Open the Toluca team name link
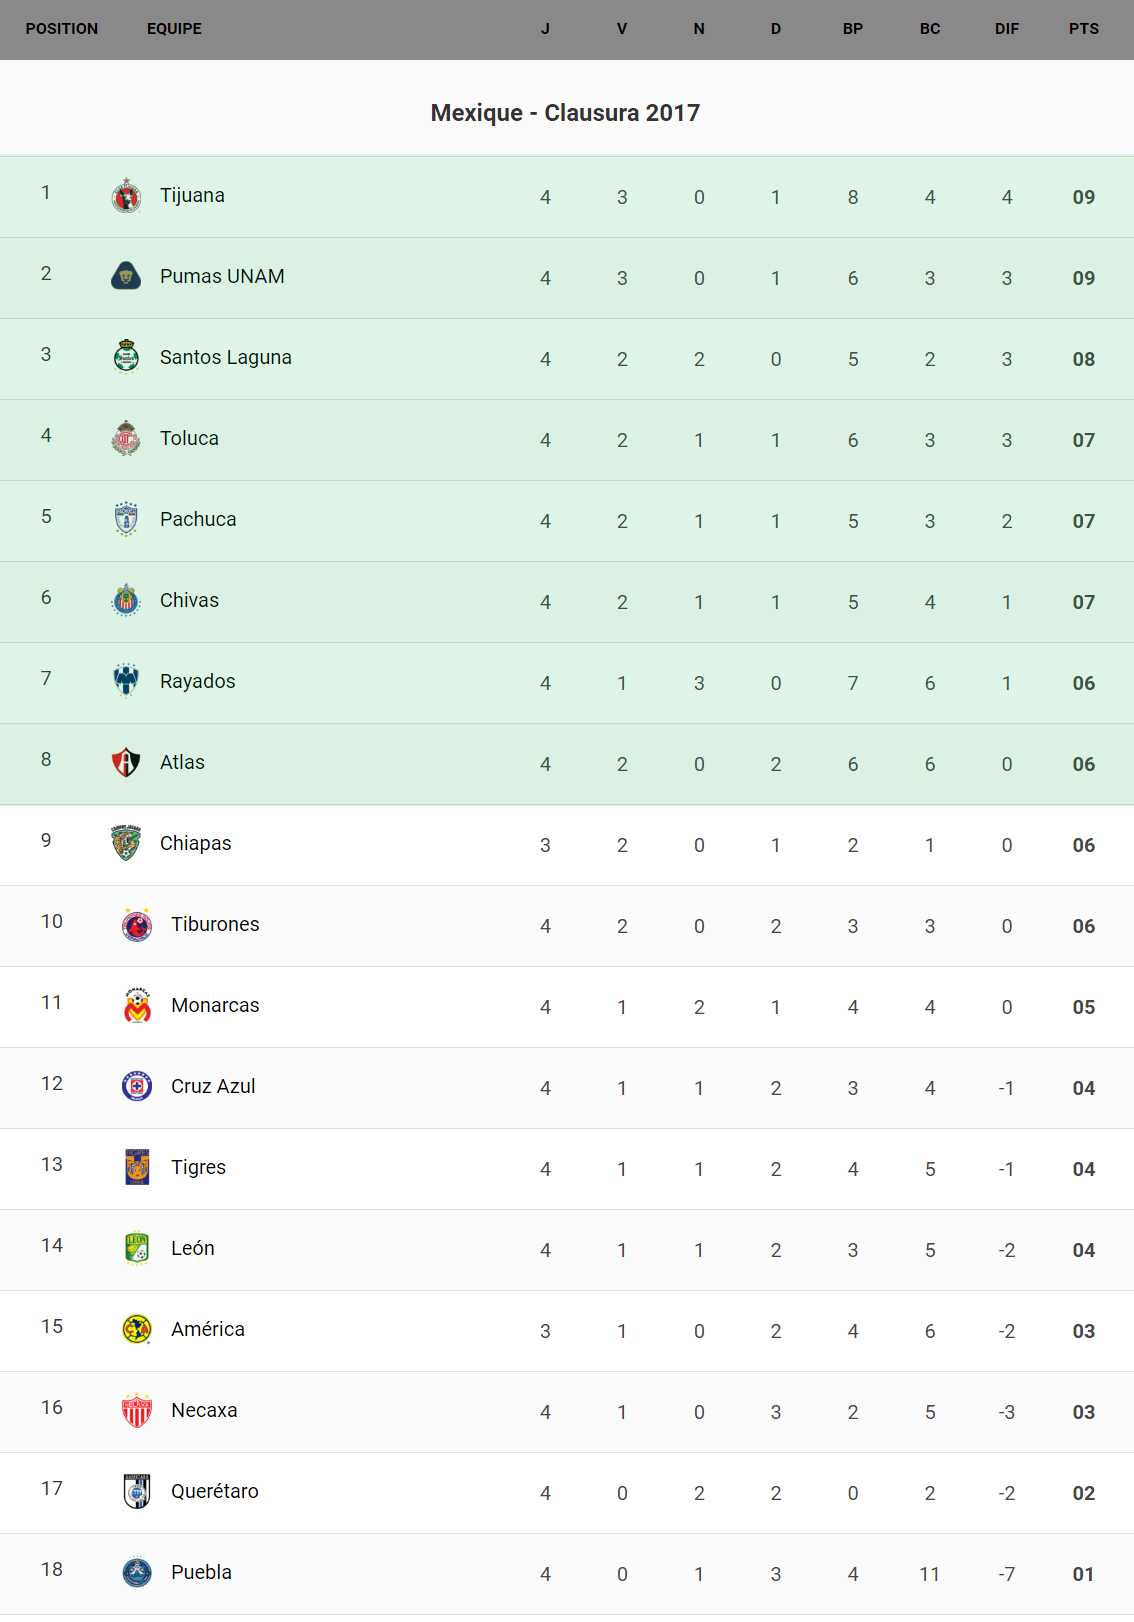The image size is (1134, 1622). pos(189,438)
